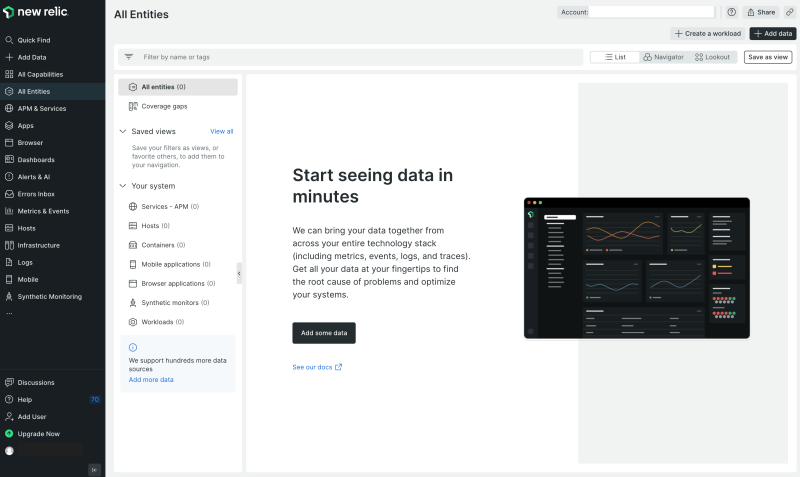Screen dimensions: 800x477
Task: Go to Synthetic Monitoring
Action: pyautogui.click(x=49, y=296)
